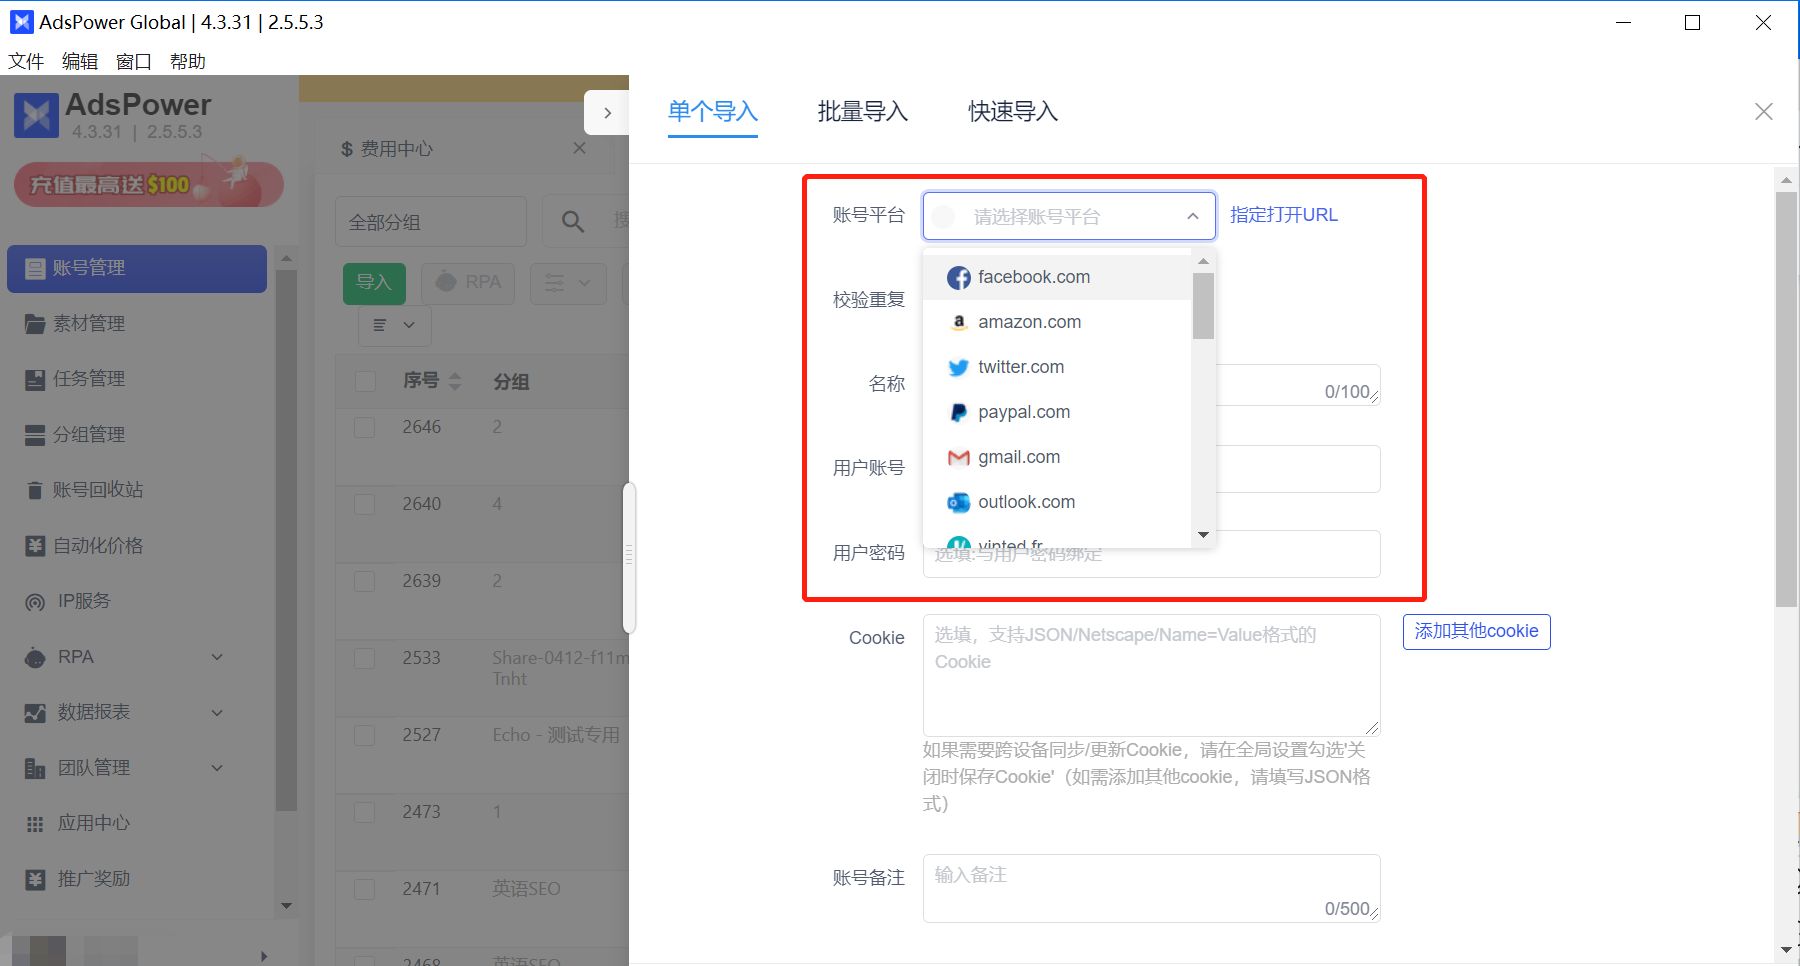Image resolution: width=1800 pixels, height=966 pixels.
Task: Focus the 账号备注 notes field
Action: tap(1152, 888)
